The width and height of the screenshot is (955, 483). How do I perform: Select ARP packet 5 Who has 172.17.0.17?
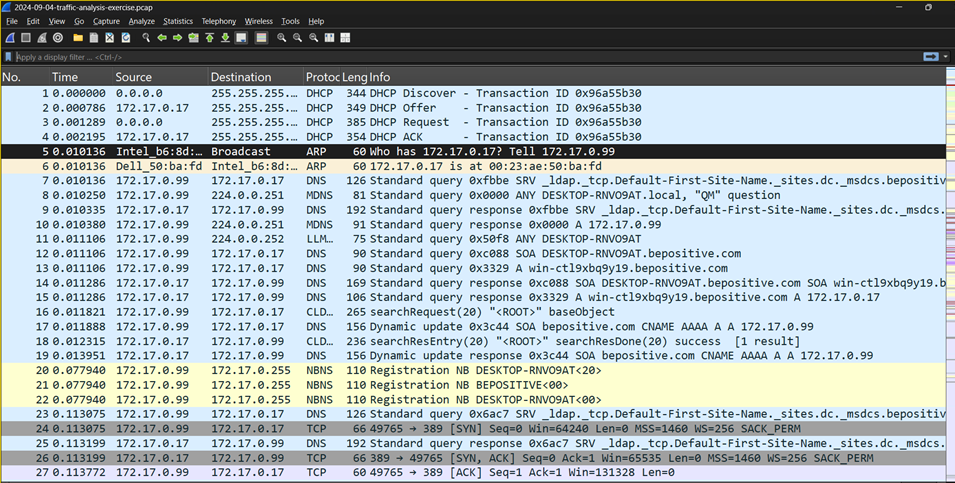[x=473, y=152]
